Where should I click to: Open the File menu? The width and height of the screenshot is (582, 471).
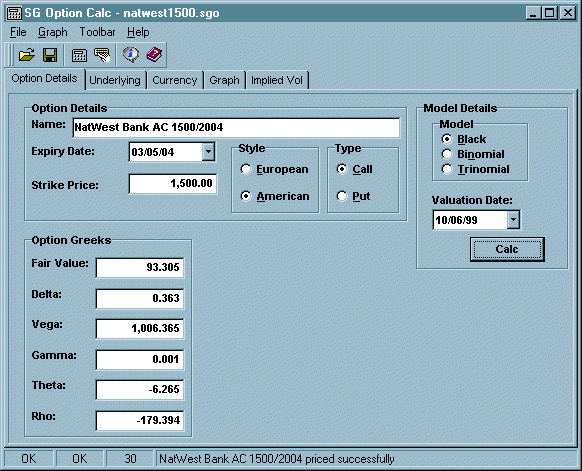coord(18,32)
